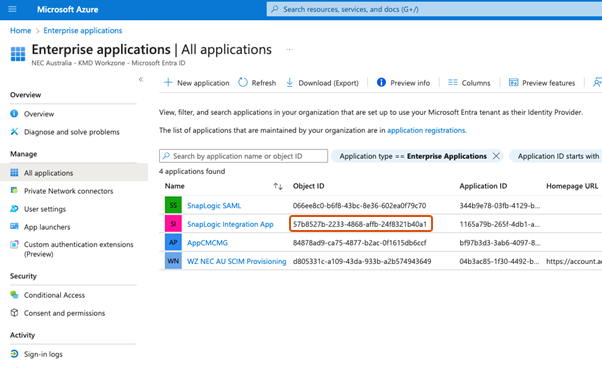Image resolution: width=602 pixels, height=368 pixels.
Task: Open Sign-in logs in Activity section
Action: tap(43, 354)
